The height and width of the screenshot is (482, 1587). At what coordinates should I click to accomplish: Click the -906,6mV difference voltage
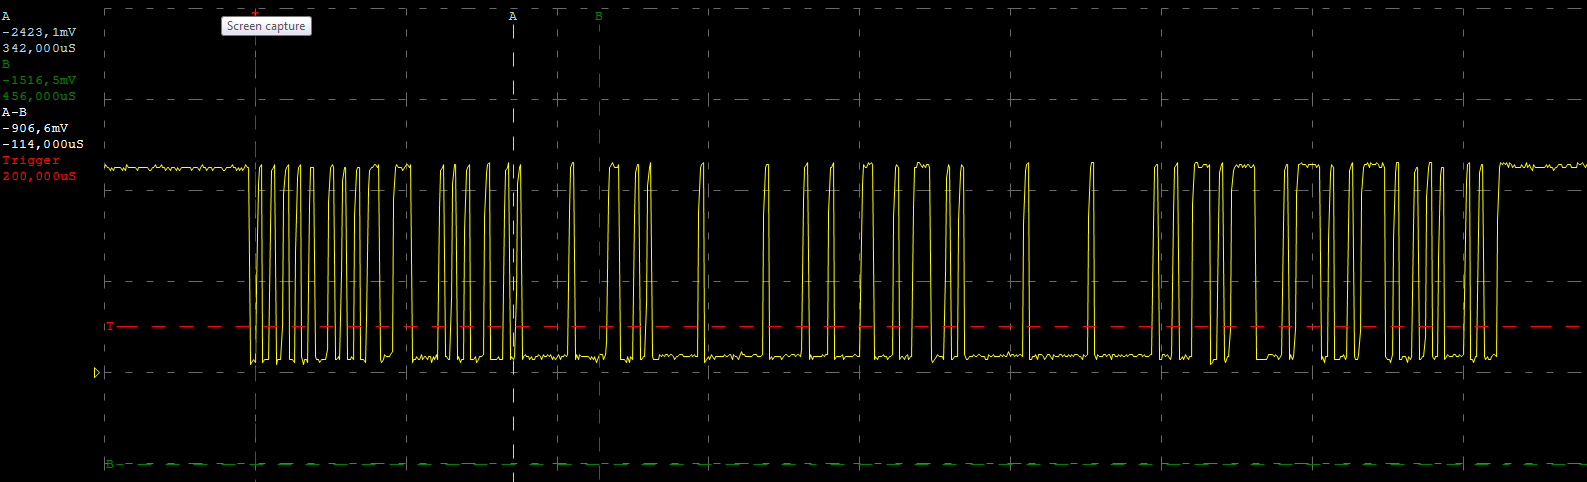[35, 128]
